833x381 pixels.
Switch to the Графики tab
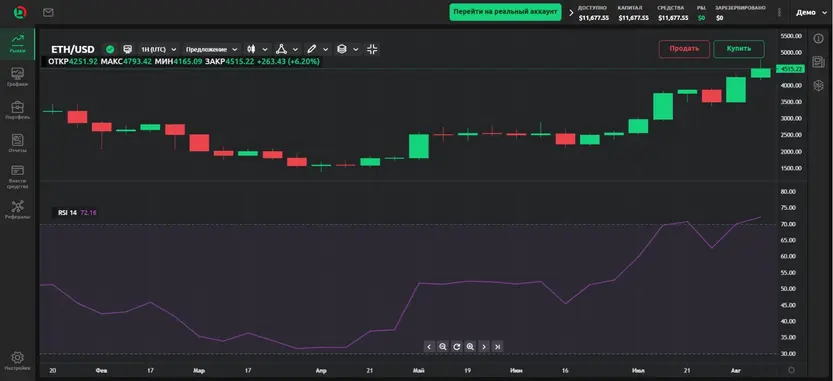[18, 77]
